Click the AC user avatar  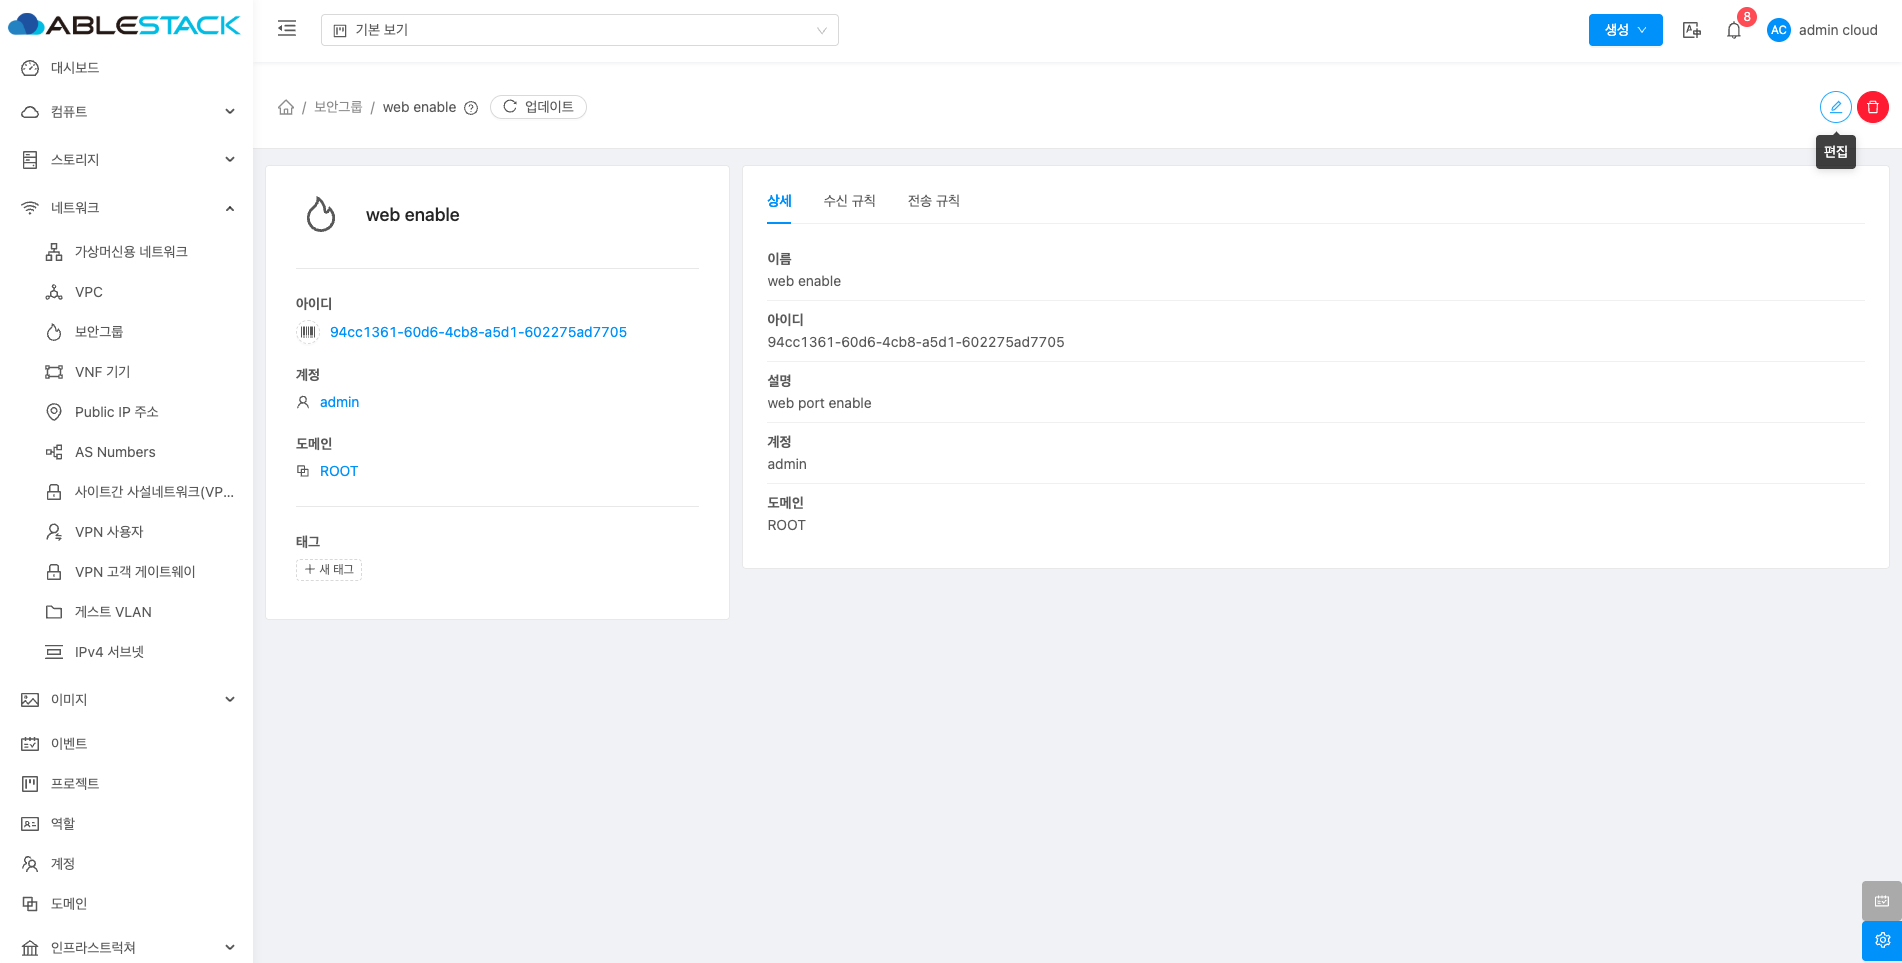[x=1779, y=30]
